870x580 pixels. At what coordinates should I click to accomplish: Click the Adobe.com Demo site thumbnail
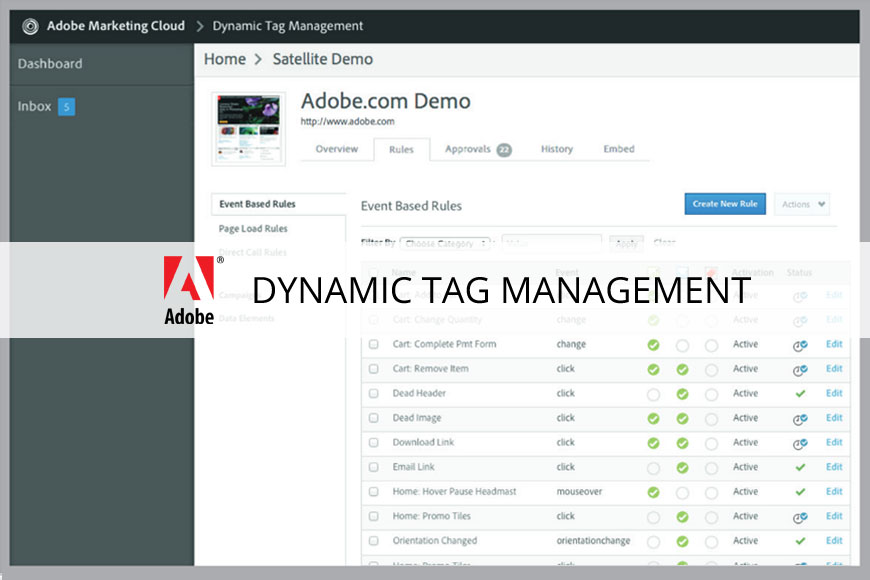click(249, 129)
